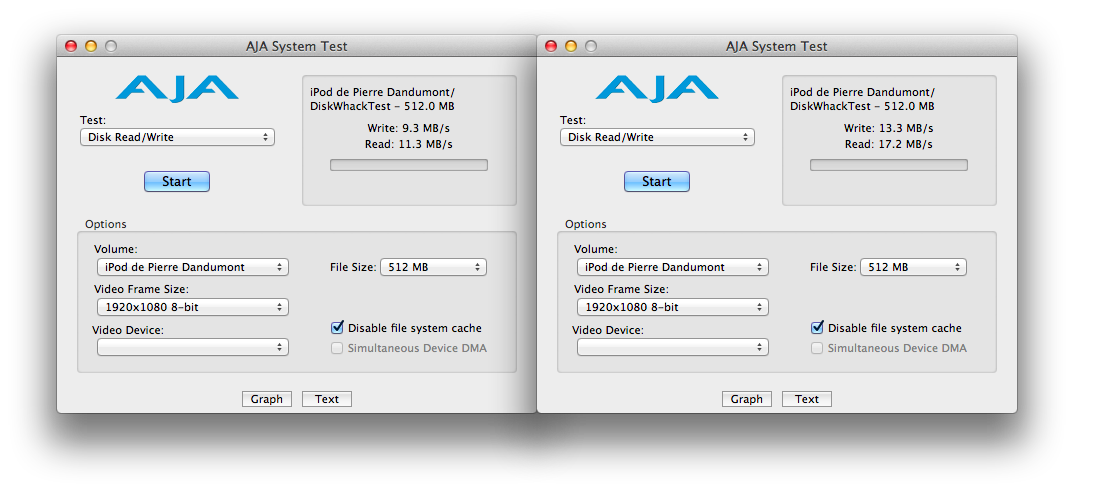Click progress bar under 11.3 MB/s read result
Viewport: 1093px width, 492px height.
[x=409, y=165]
